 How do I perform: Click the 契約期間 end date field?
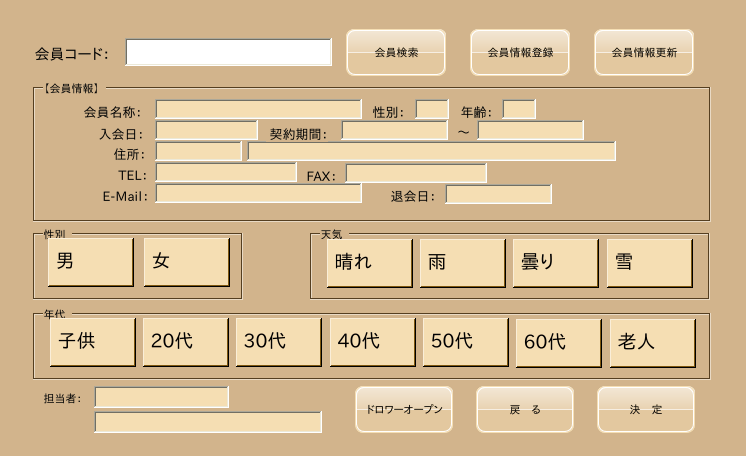pos(530,130)
